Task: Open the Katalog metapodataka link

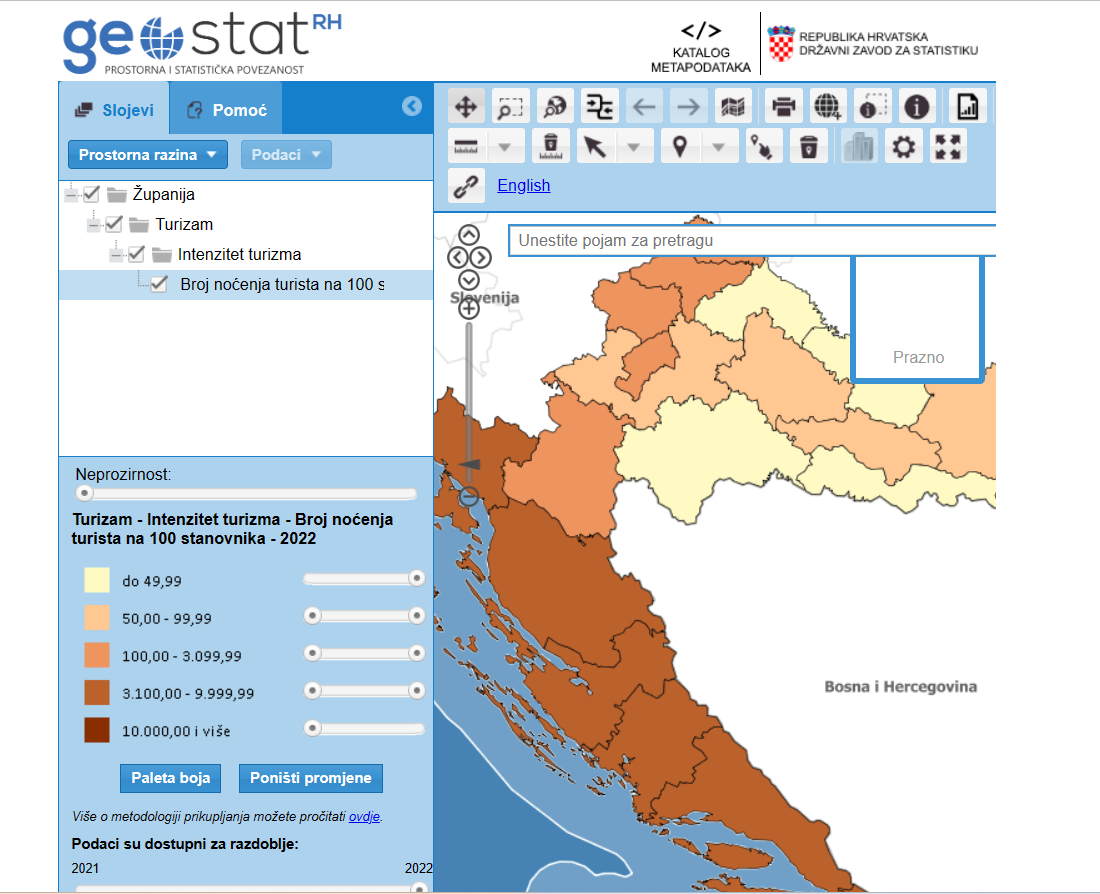Action: [x=700, y=48]
